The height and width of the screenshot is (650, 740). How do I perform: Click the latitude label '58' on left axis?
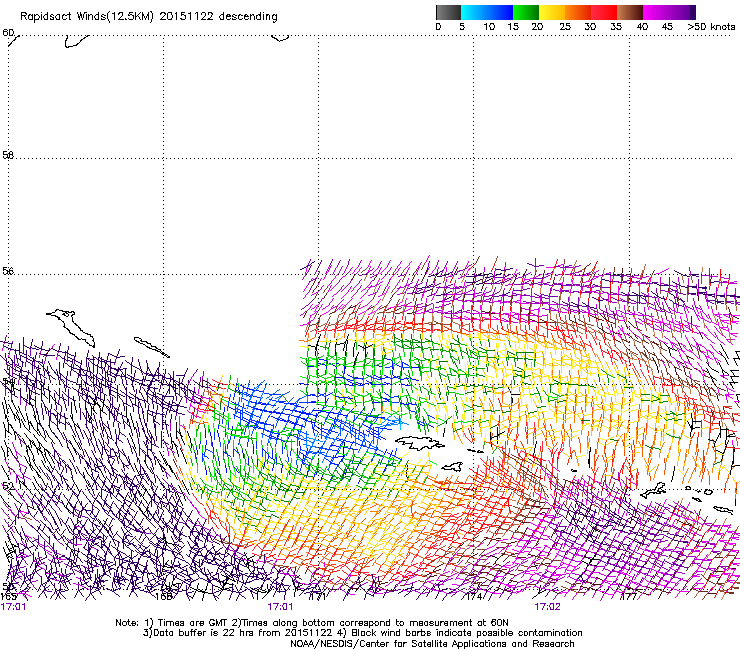(x=8, y=154)
